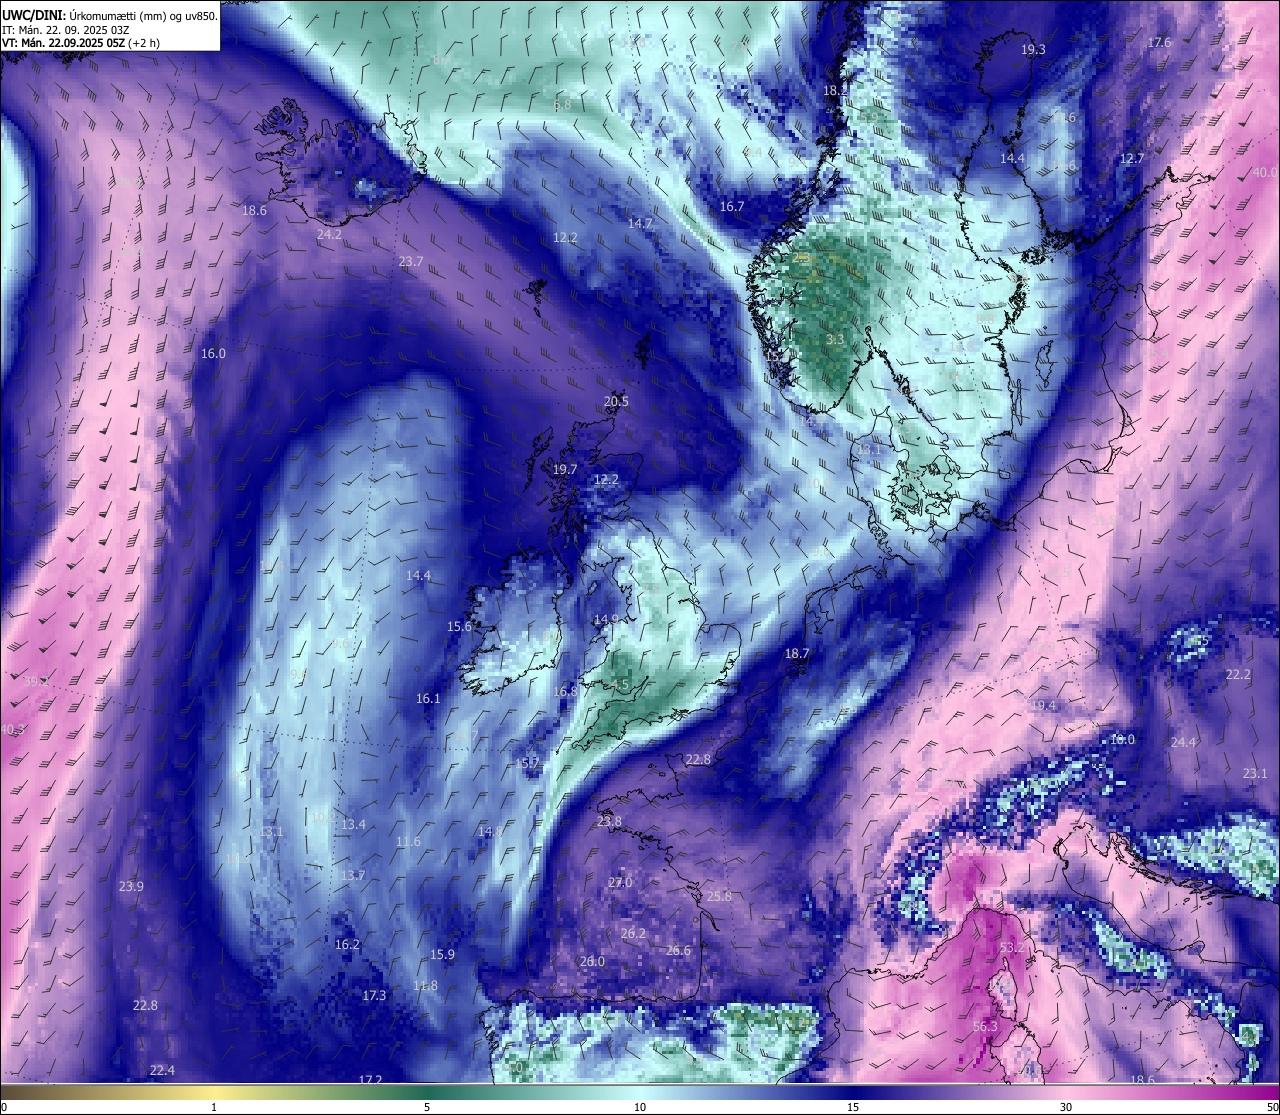The image size is (1280, 1115).
Task: Click the value 20.5 on the map
Action: (616, 402)
